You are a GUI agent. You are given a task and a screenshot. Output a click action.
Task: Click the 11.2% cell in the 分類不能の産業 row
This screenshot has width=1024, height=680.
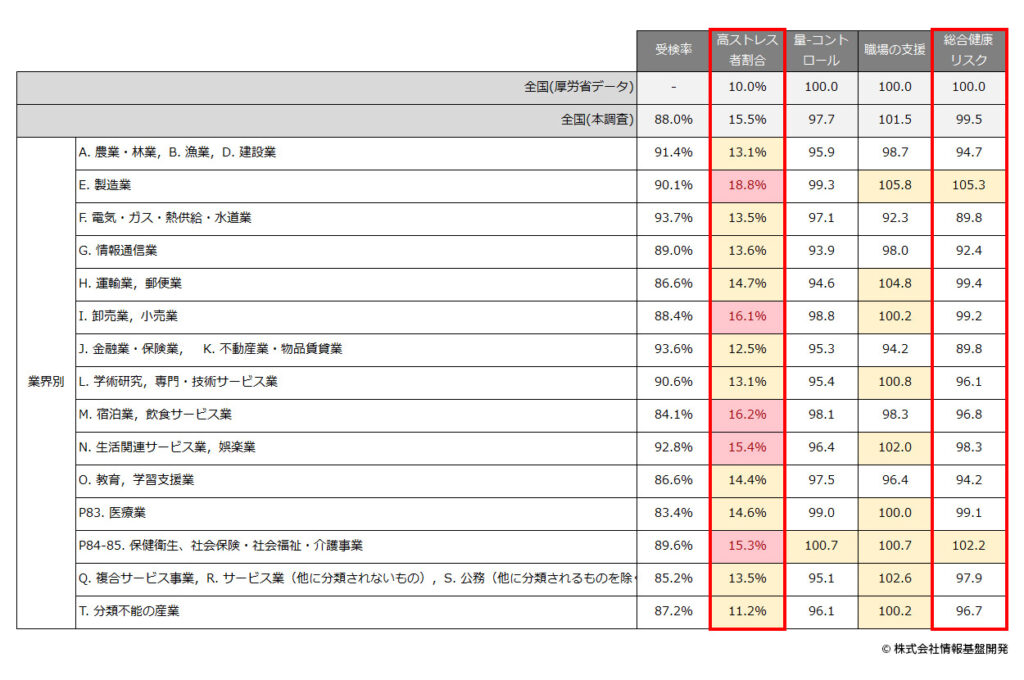(x=747, y=611)
